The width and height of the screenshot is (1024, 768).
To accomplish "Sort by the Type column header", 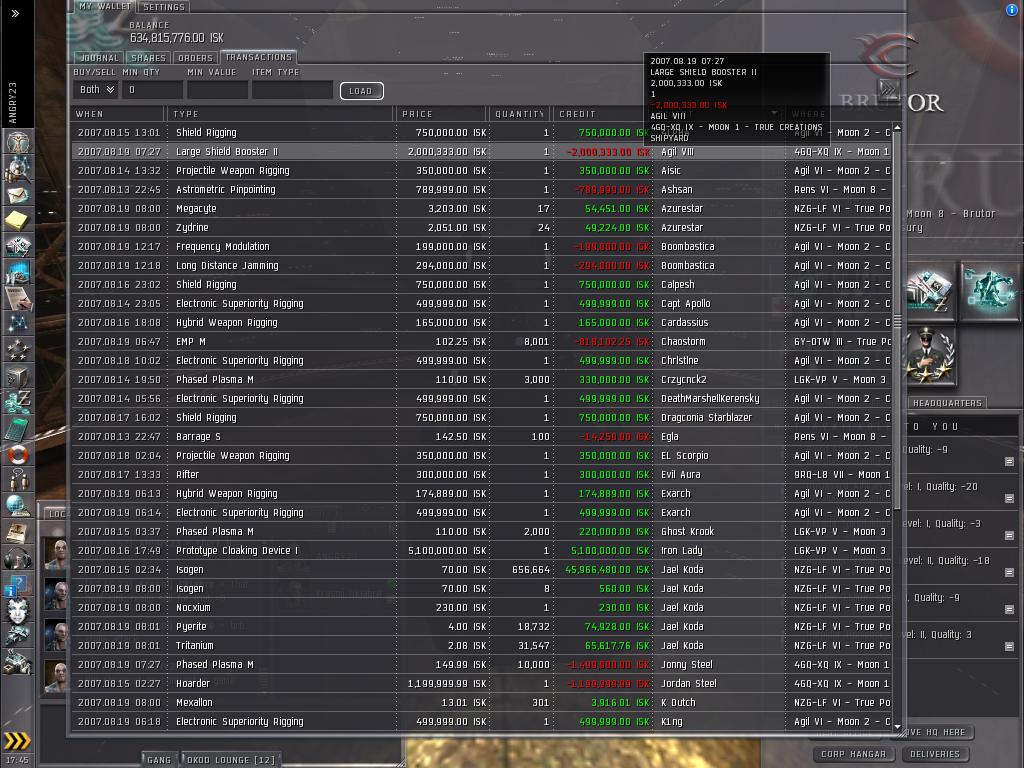I will (x=282, y=114).
